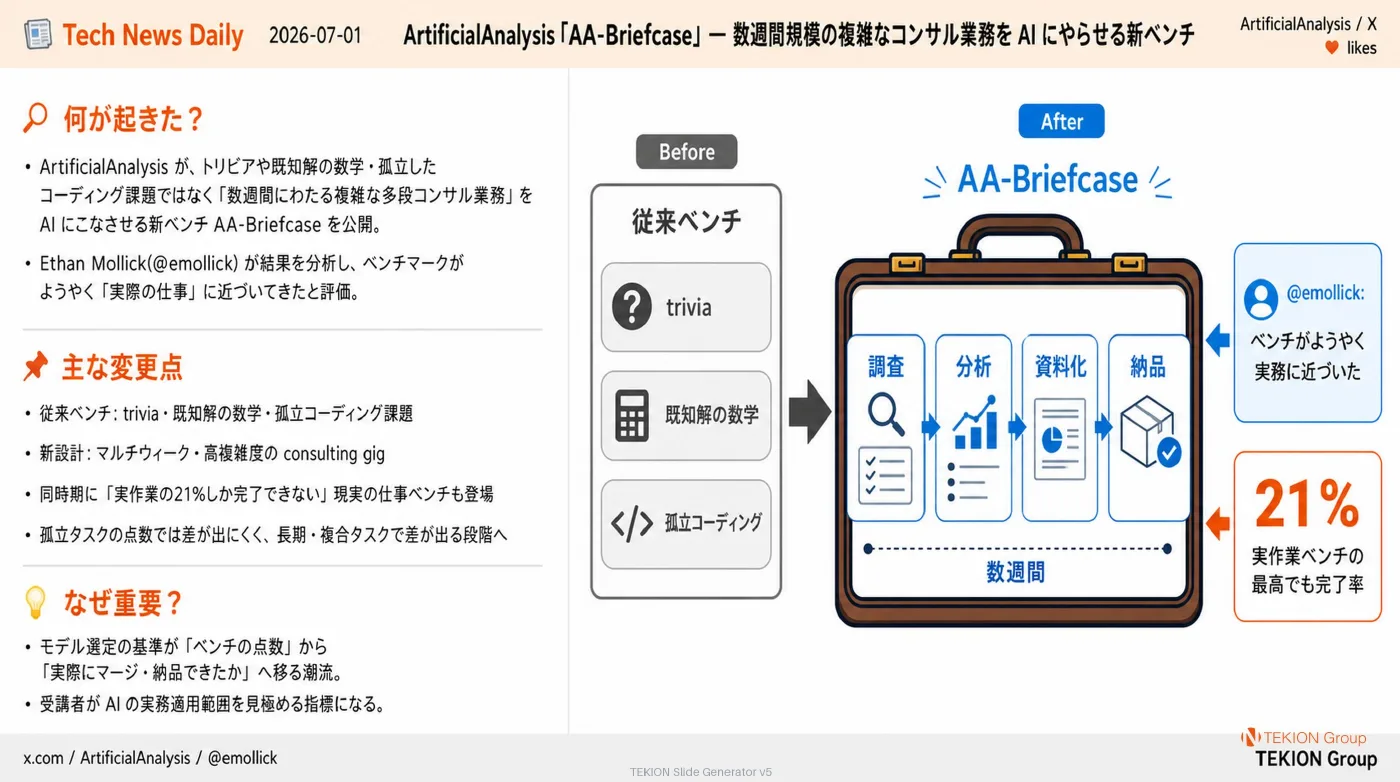Screen dimensions: 1400x782
Task: Click the pushpin icon beside 主な変更点
Action: pyautogui.click(x=36, y=367)
